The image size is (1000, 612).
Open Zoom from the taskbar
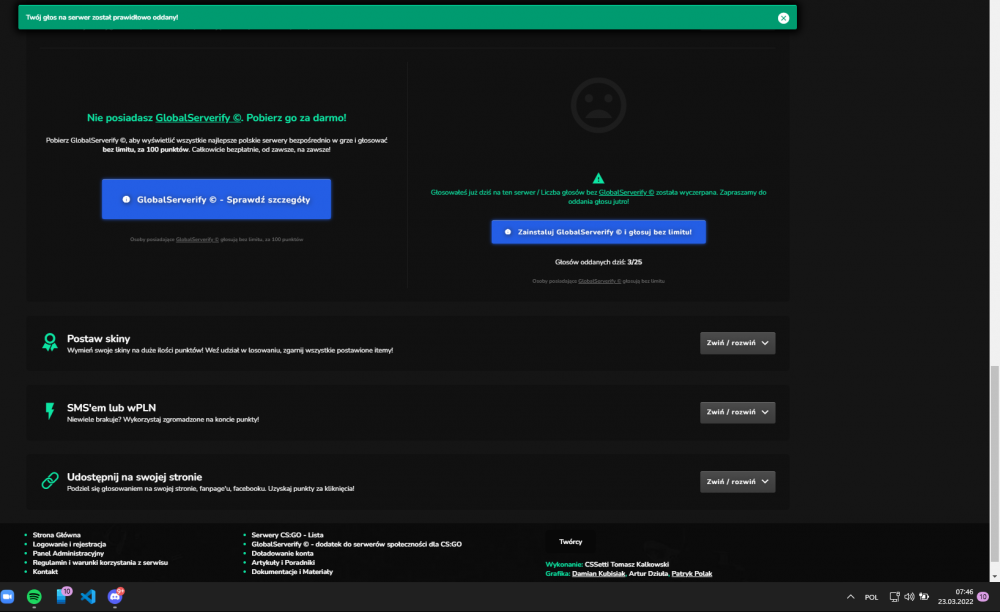tap(7, 597)
